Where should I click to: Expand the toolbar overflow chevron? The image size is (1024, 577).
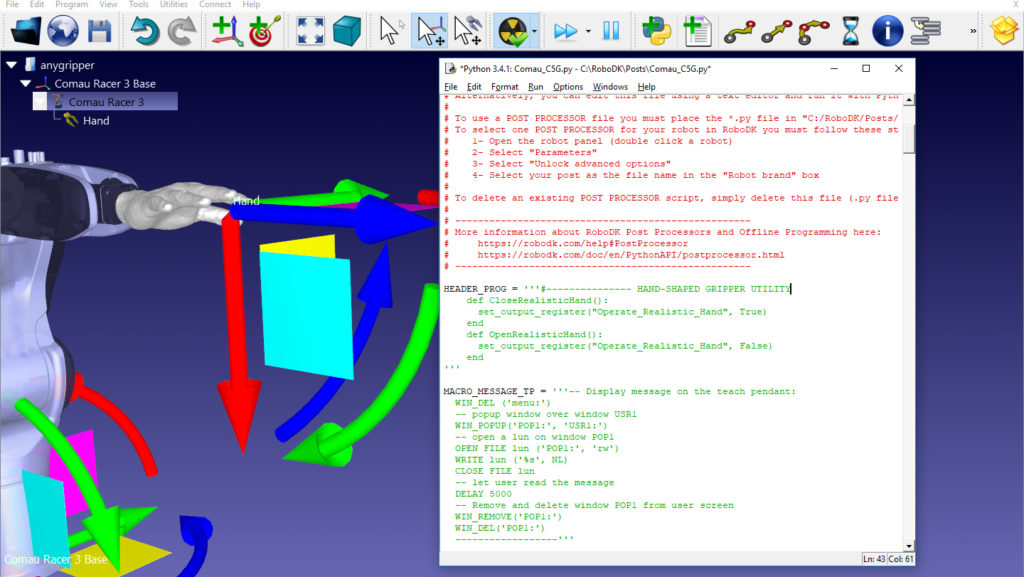(973, 31)
